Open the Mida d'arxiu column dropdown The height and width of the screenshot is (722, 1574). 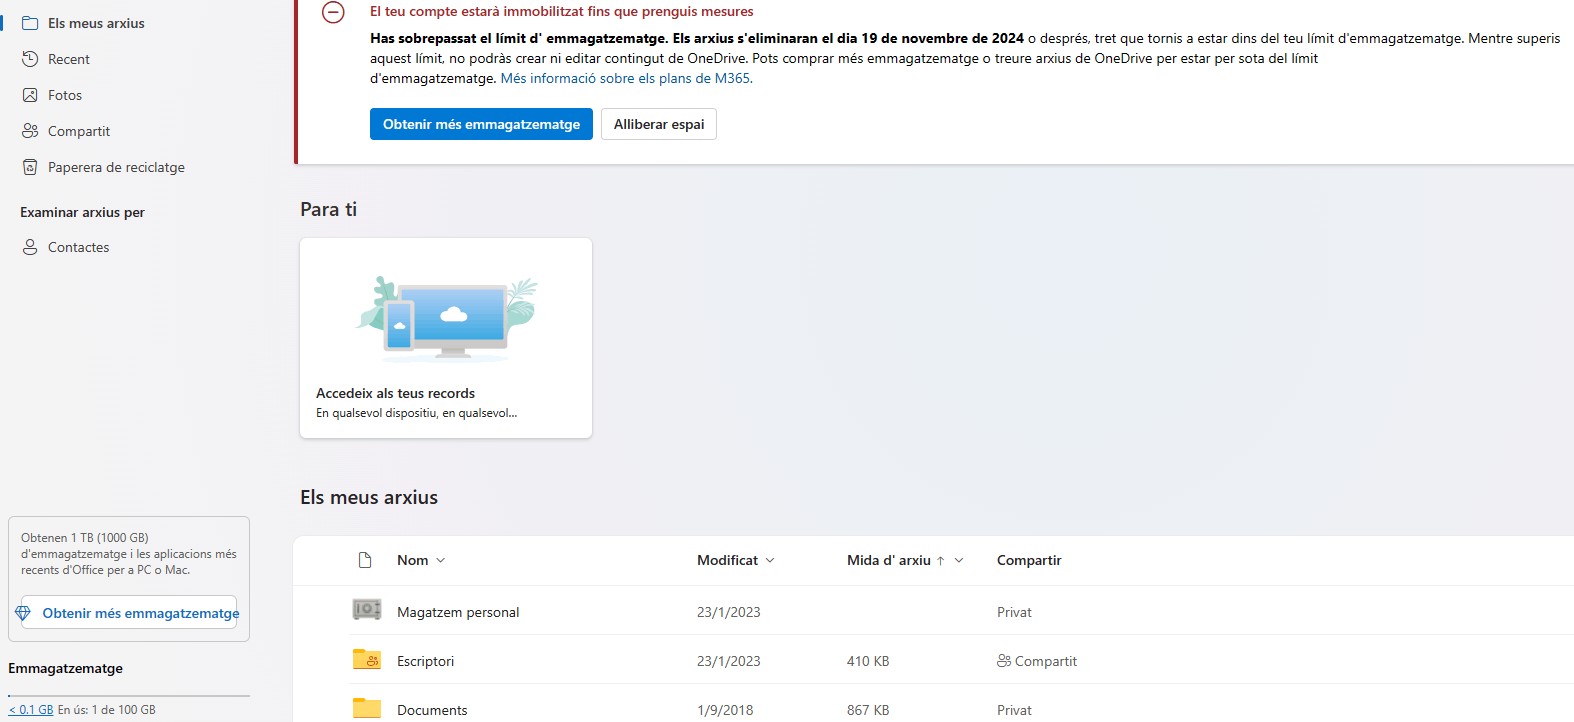coord(959,561)
